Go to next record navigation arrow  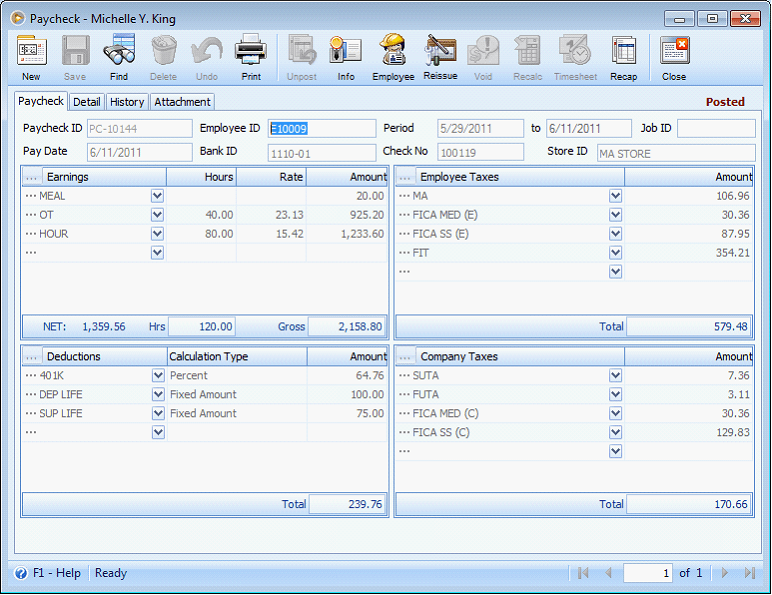(724, 573)
